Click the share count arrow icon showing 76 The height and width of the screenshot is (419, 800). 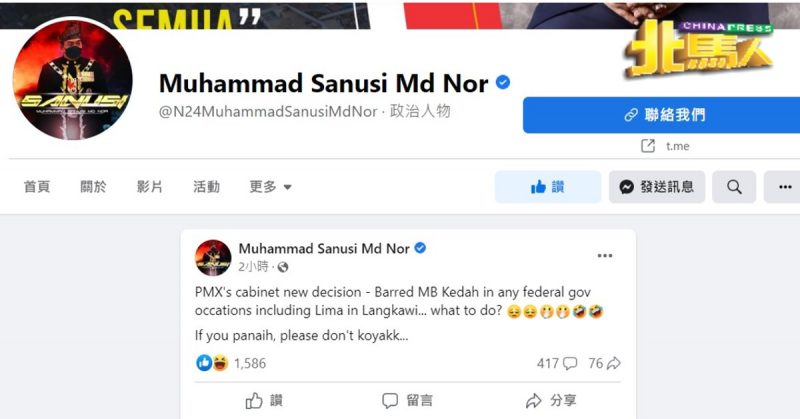pos(613,363)
